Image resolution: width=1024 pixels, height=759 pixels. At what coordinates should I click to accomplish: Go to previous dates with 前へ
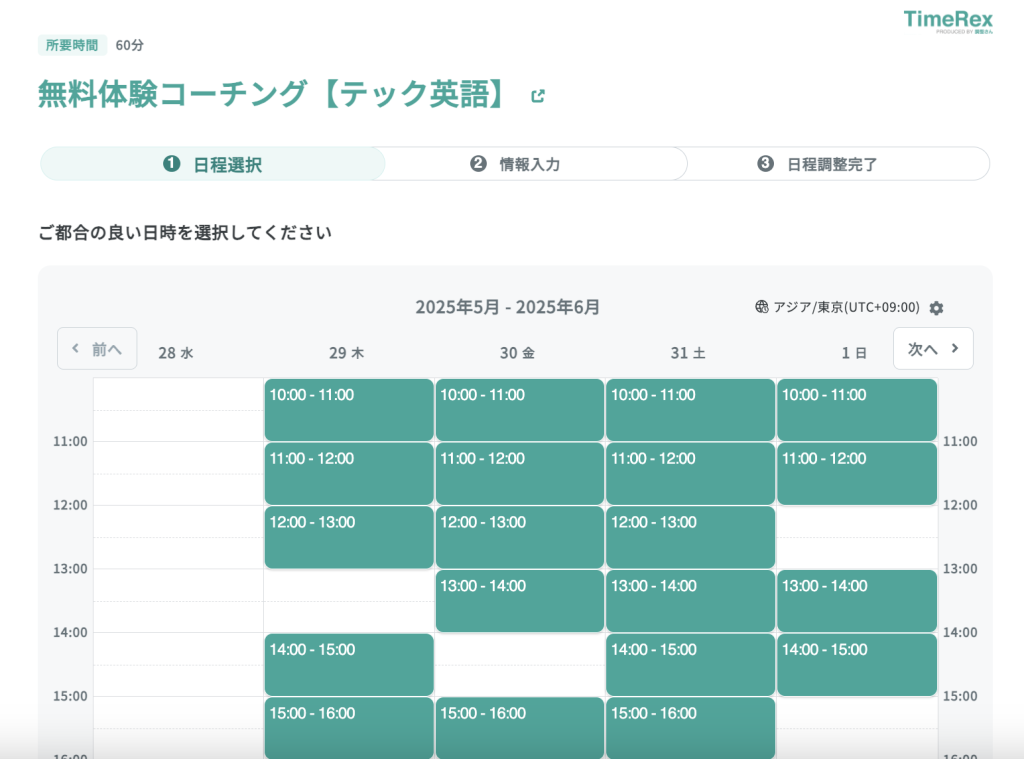click(97, 349)
